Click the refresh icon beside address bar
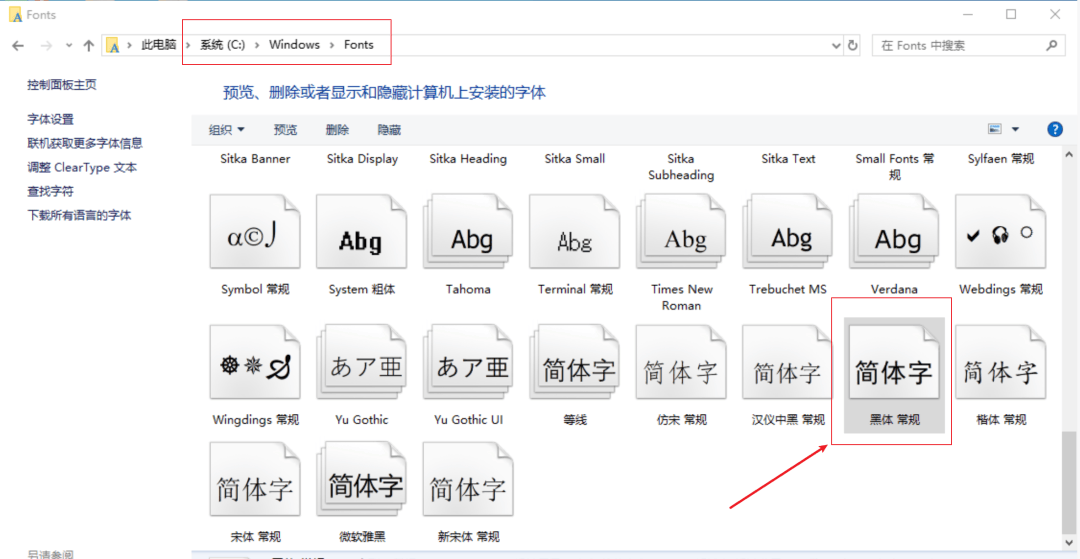The image size is (1080, 559). click(853, 45)
